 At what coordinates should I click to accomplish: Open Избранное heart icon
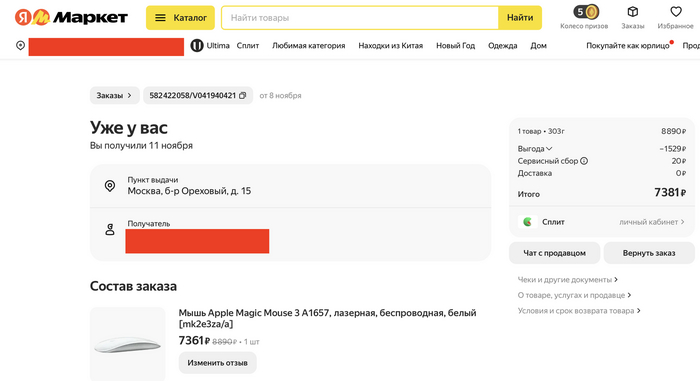tap(676, 11)
